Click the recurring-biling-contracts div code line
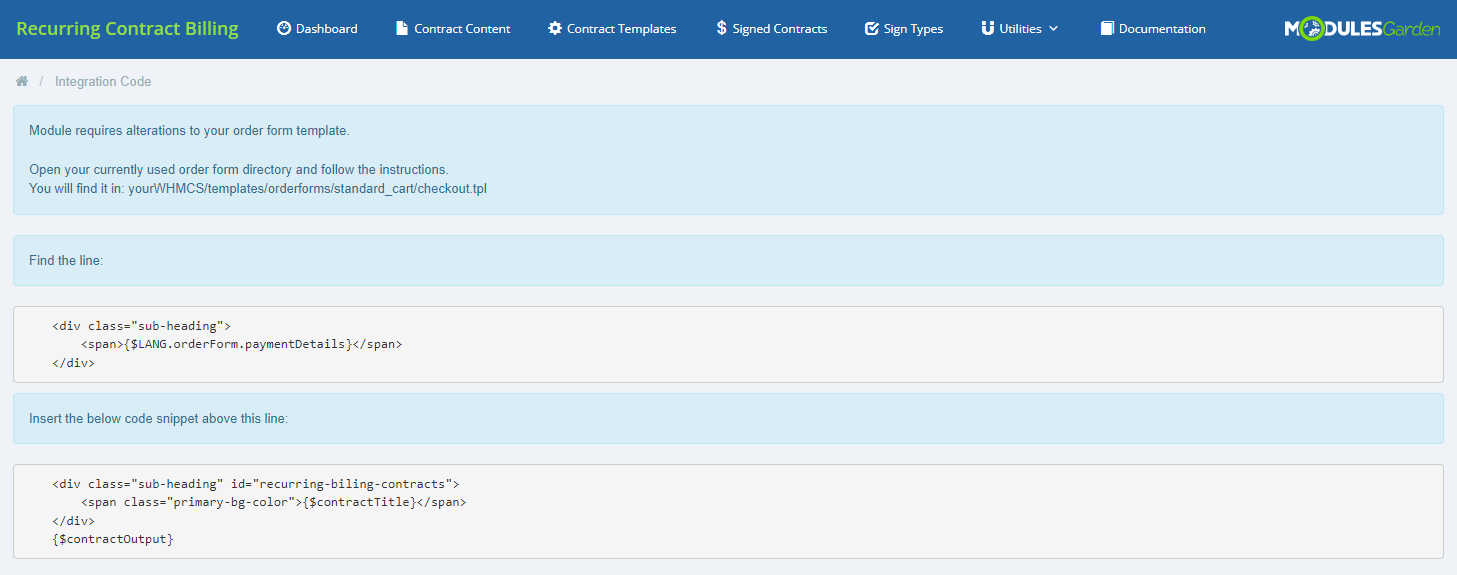 pos(255,484)
